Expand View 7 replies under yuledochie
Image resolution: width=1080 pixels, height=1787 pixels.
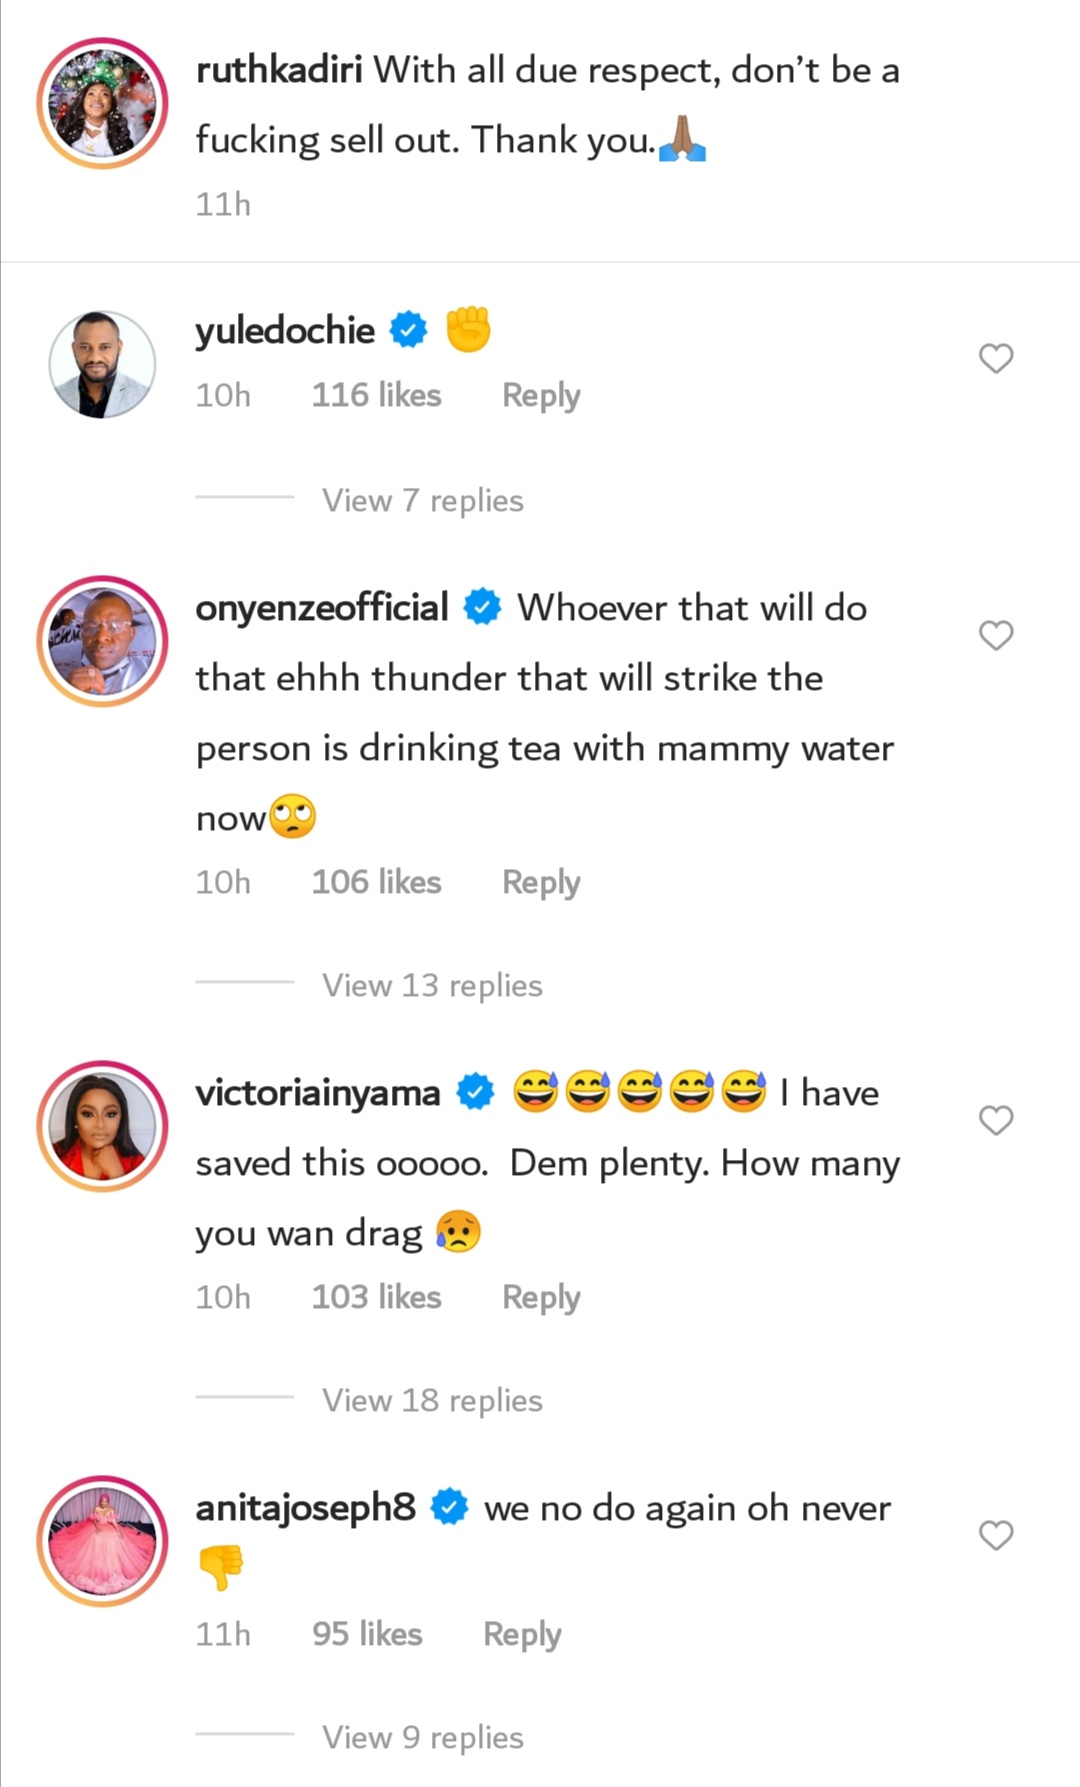(x=422, y=500)
